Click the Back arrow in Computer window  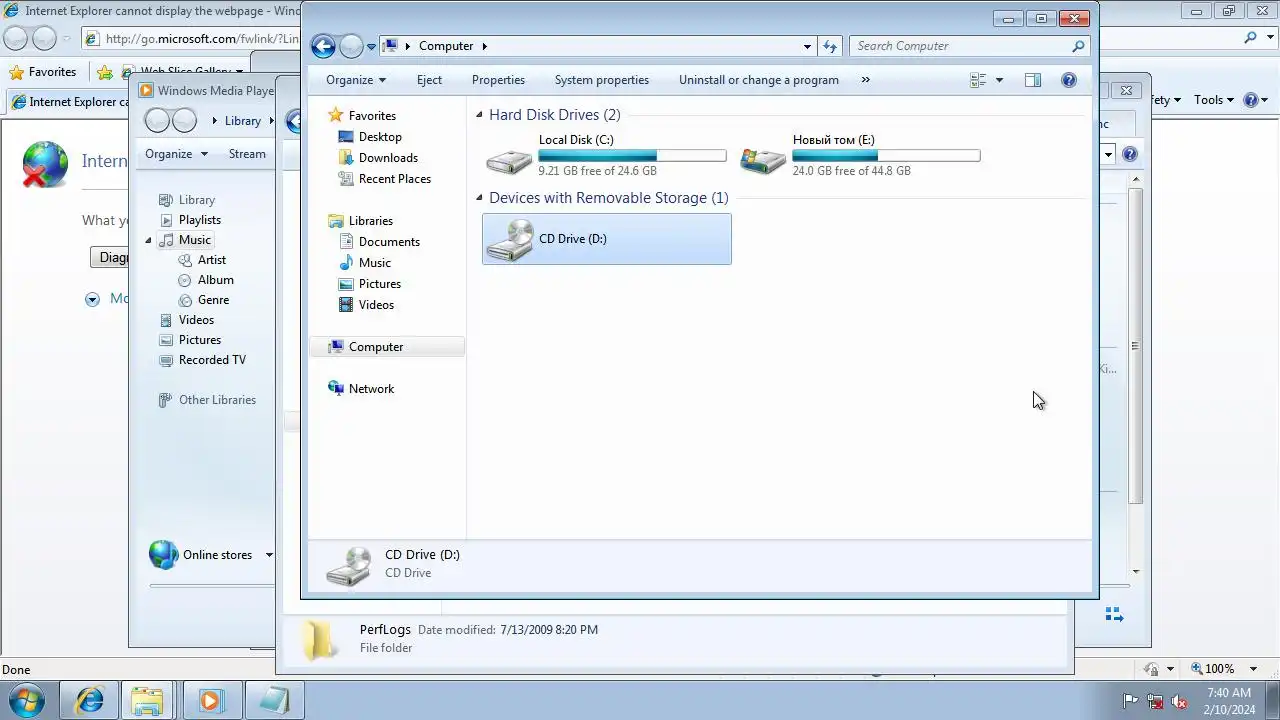323,46
